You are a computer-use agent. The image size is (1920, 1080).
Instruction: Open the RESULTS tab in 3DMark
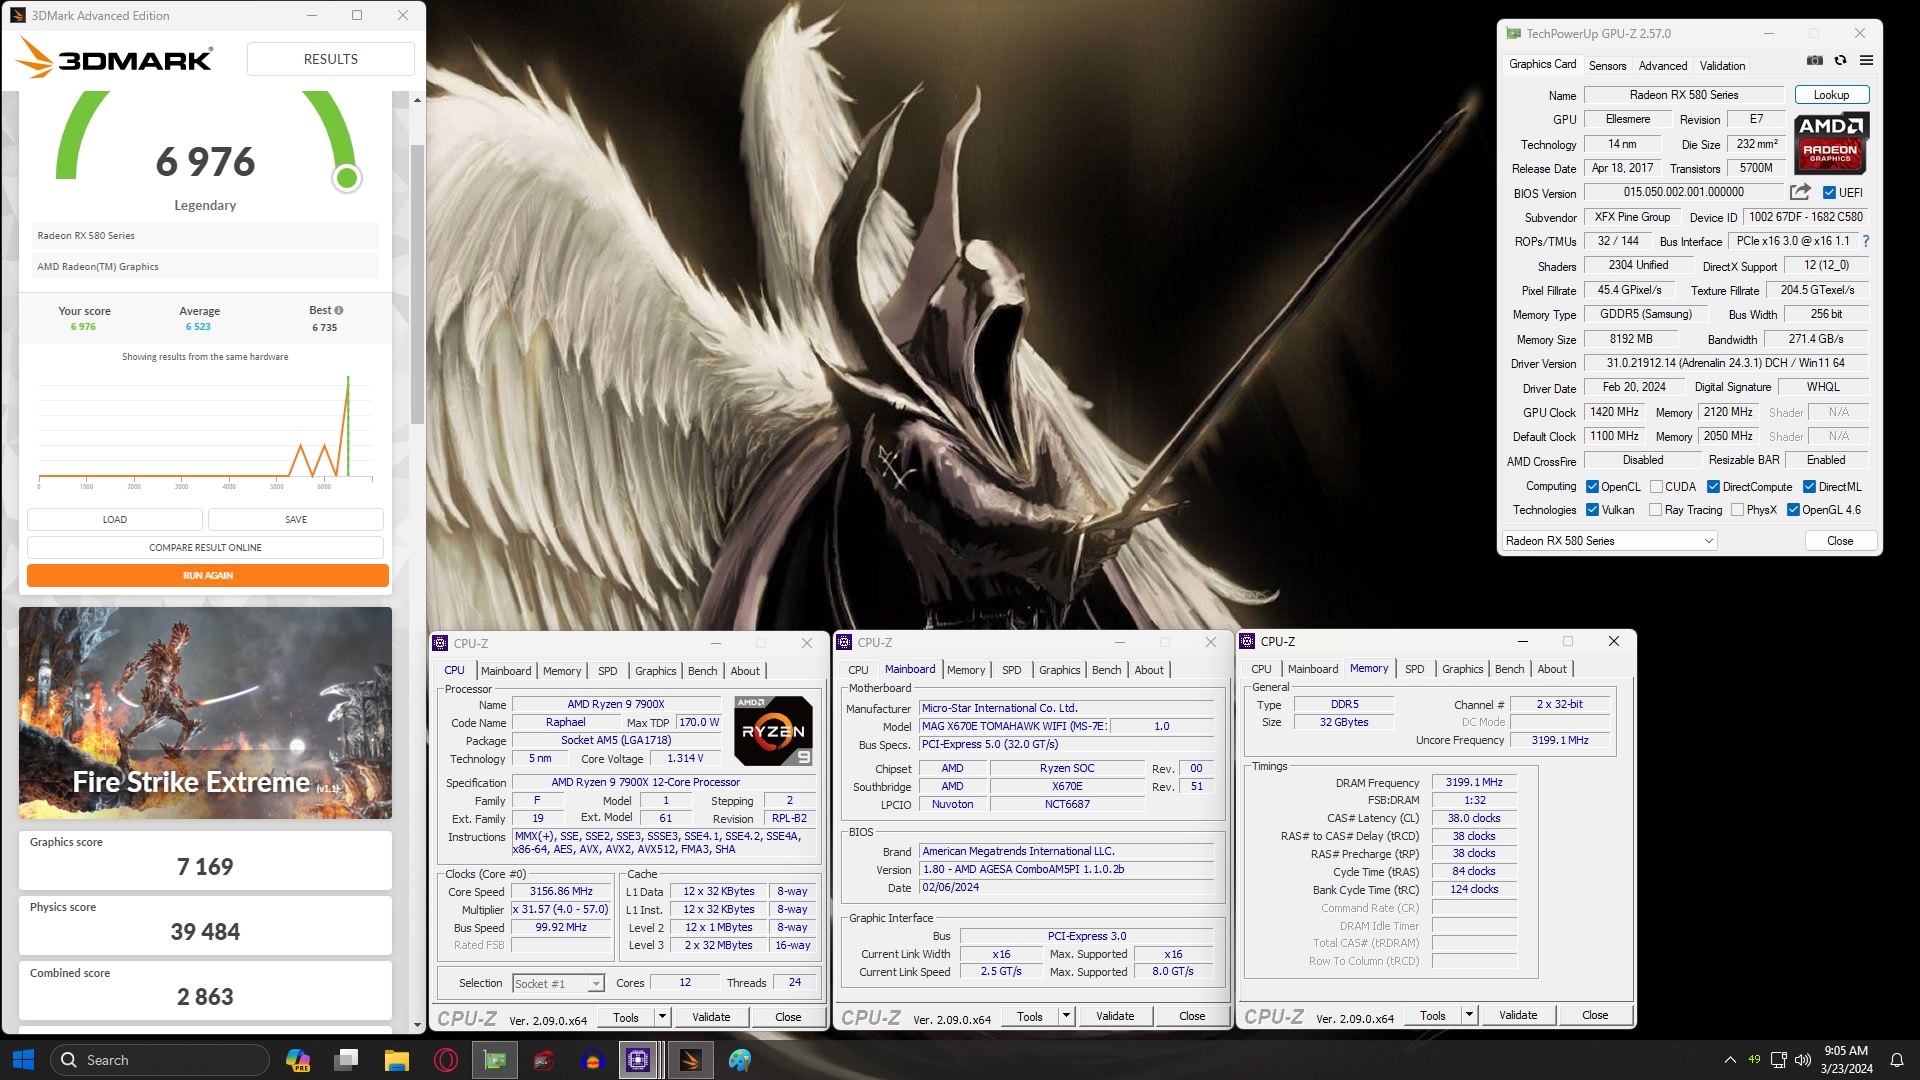(331, 59)
